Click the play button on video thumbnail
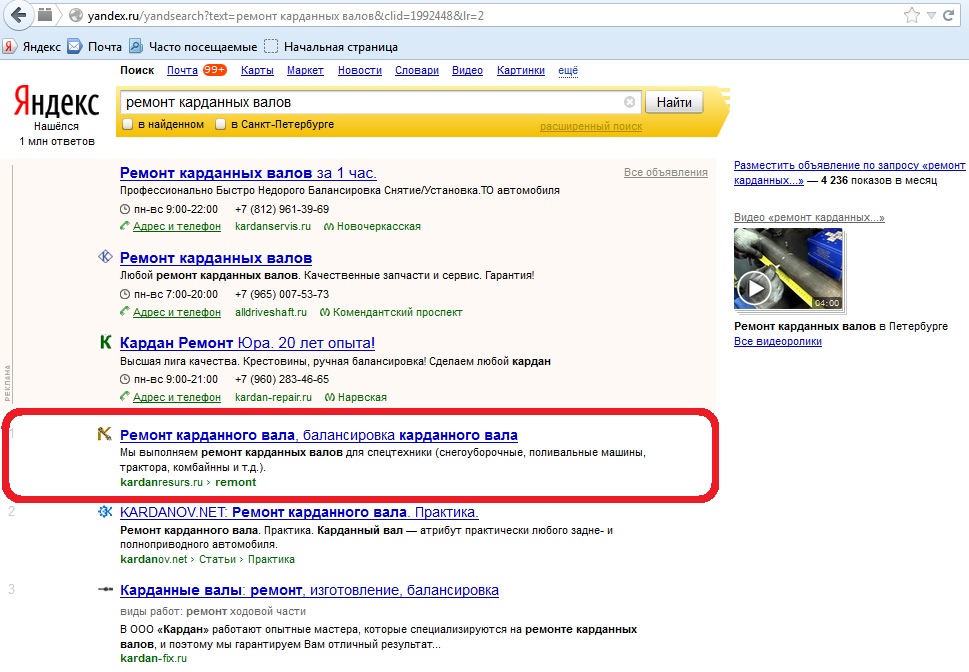This screenshot has width=969, height=672. pyautogui.click(x=755, y=289)
